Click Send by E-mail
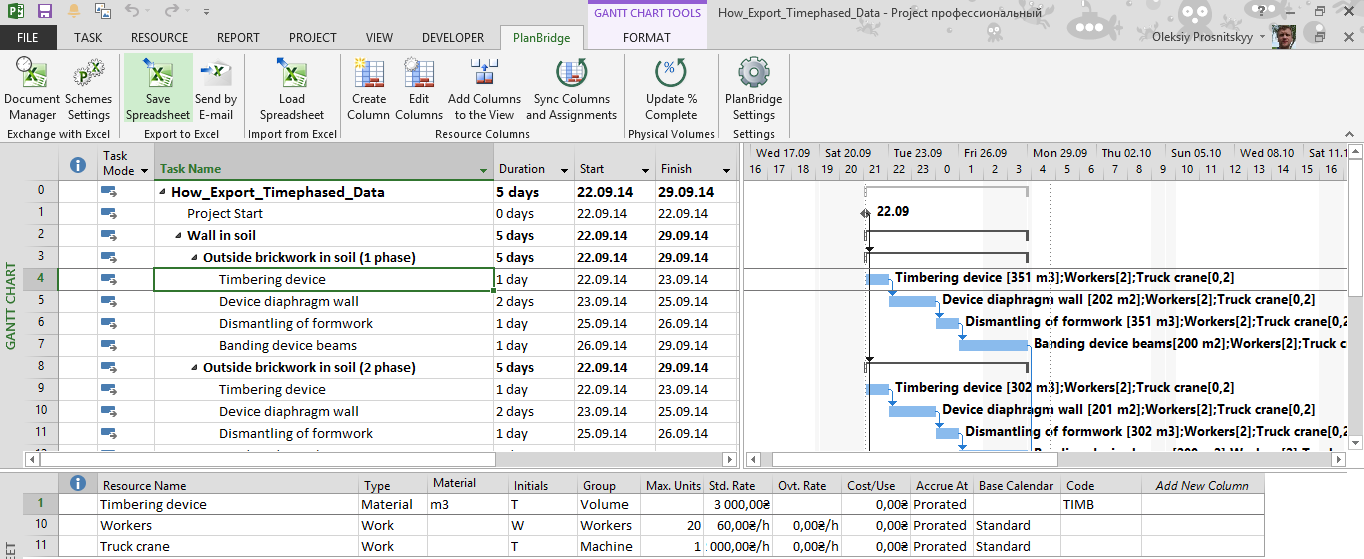 click(216, 88)
